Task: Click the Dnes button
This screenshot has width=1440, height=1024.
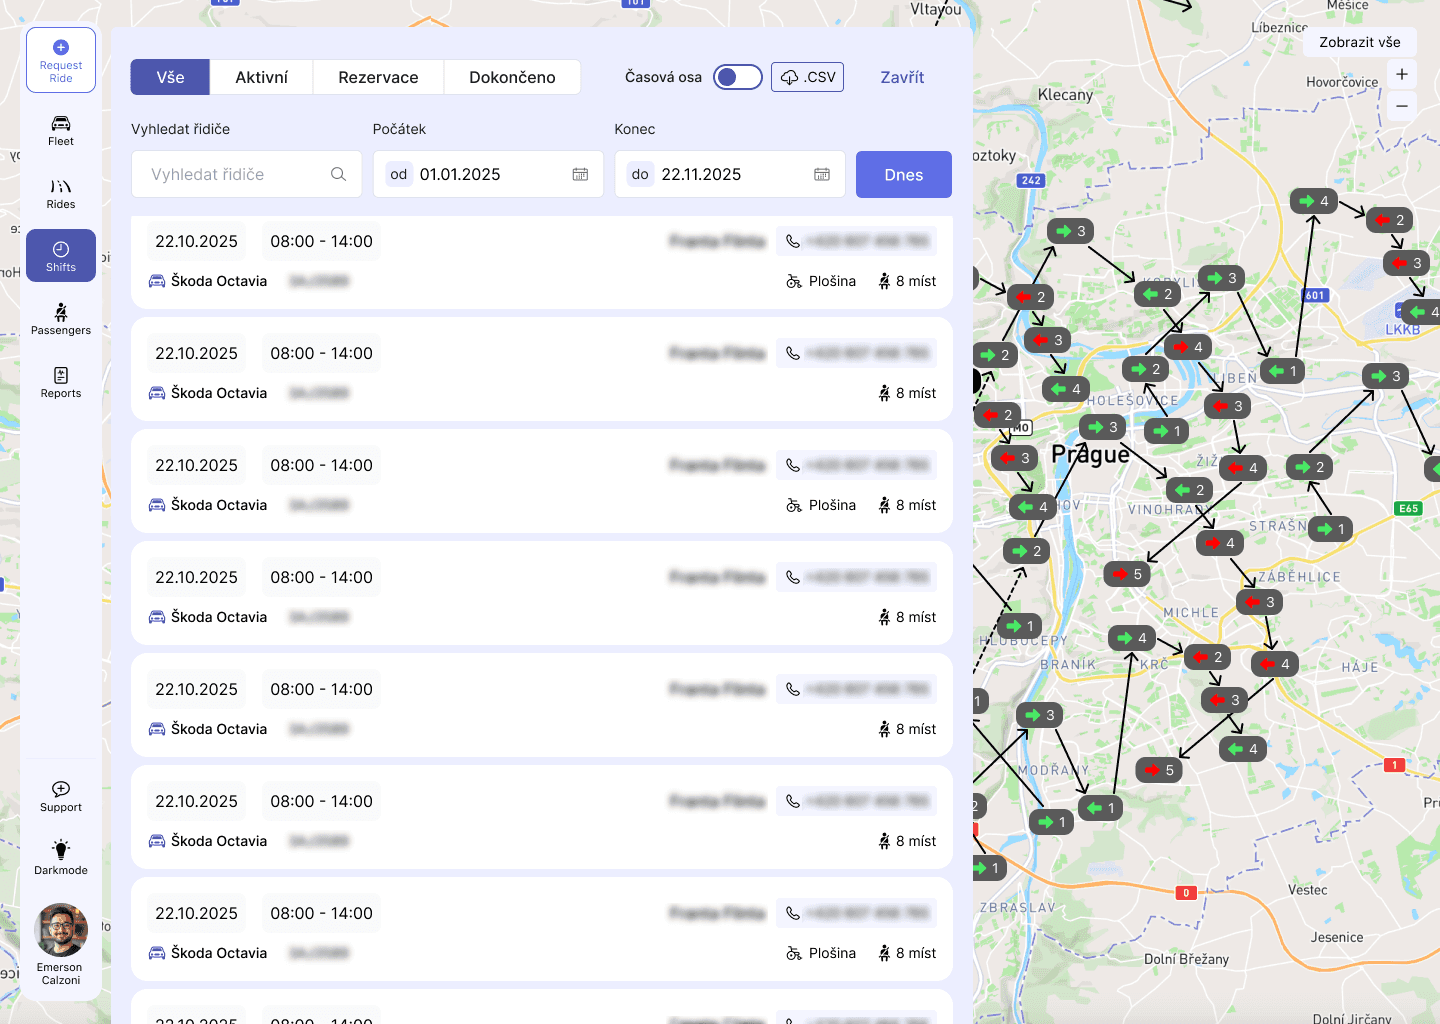Action: 904,174
